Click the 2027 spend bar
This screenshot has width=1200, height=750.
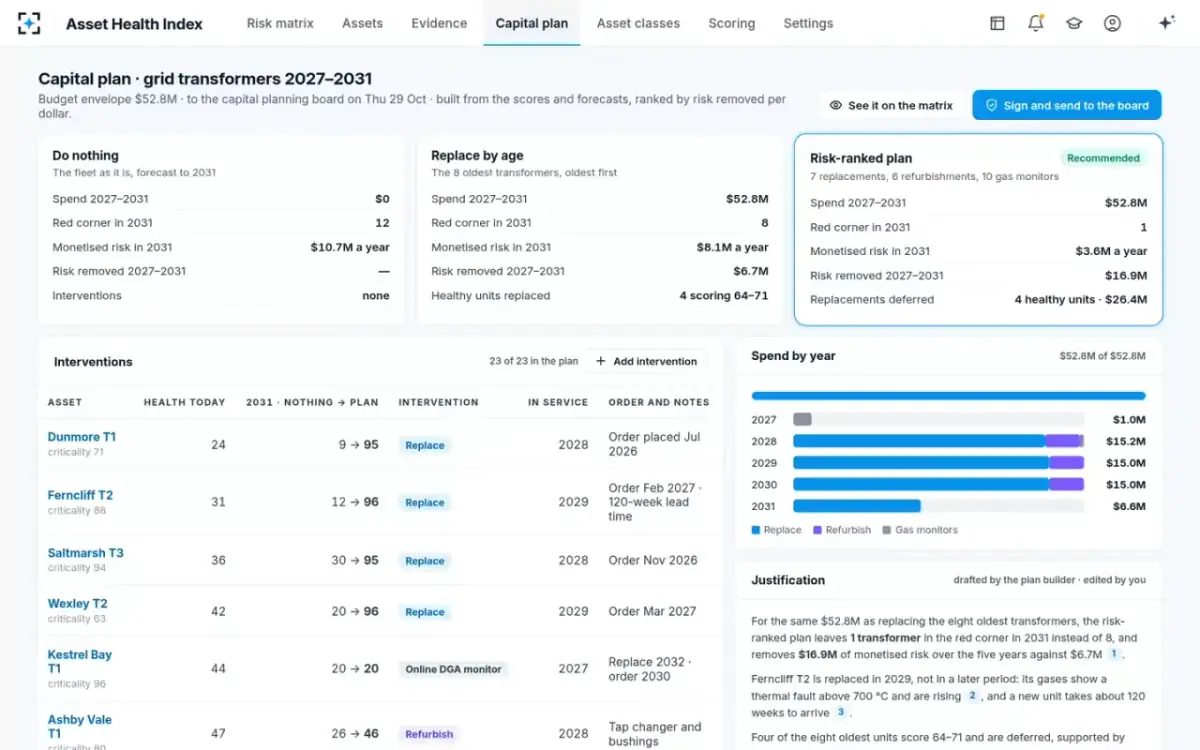(938, 420)
